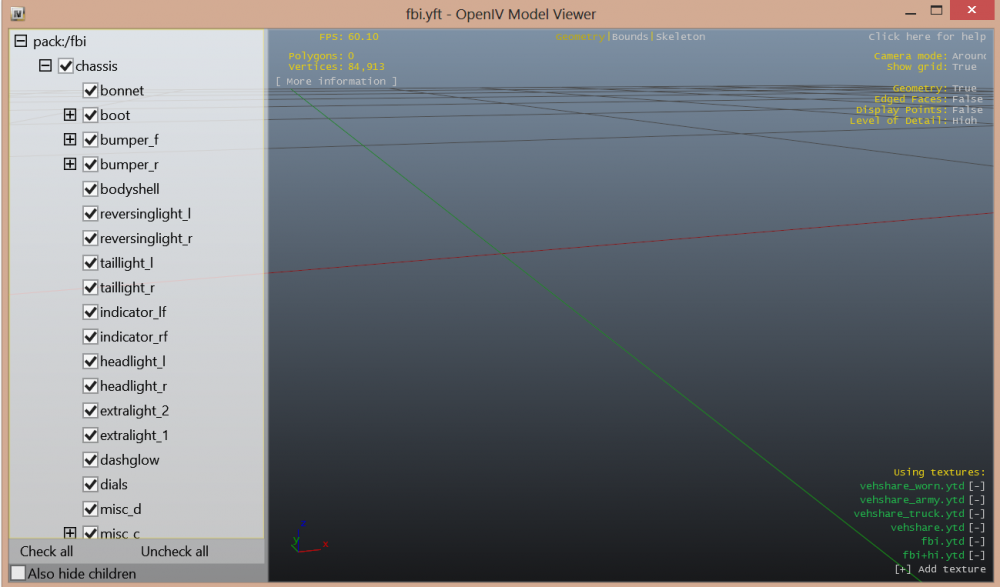This screenshot has width=1000, height=587.
Task: Click the [+] Add texture icon
Action: 902,568
